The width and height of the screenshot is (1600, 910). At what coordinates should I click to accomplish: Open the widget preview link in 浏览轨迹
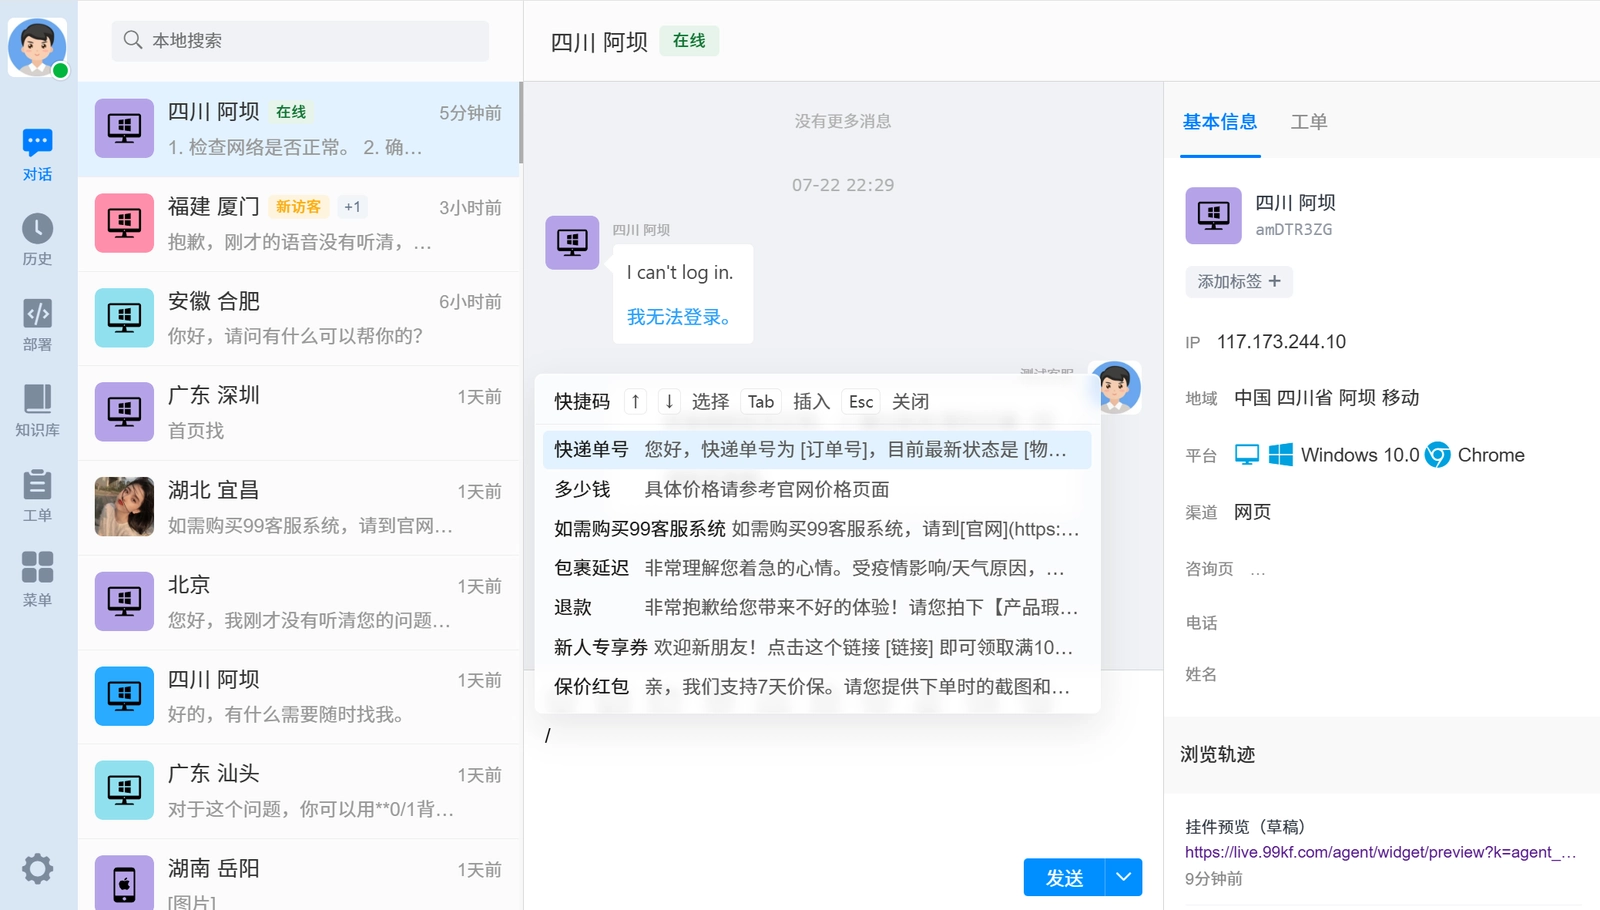click(x=1380, y=852)
